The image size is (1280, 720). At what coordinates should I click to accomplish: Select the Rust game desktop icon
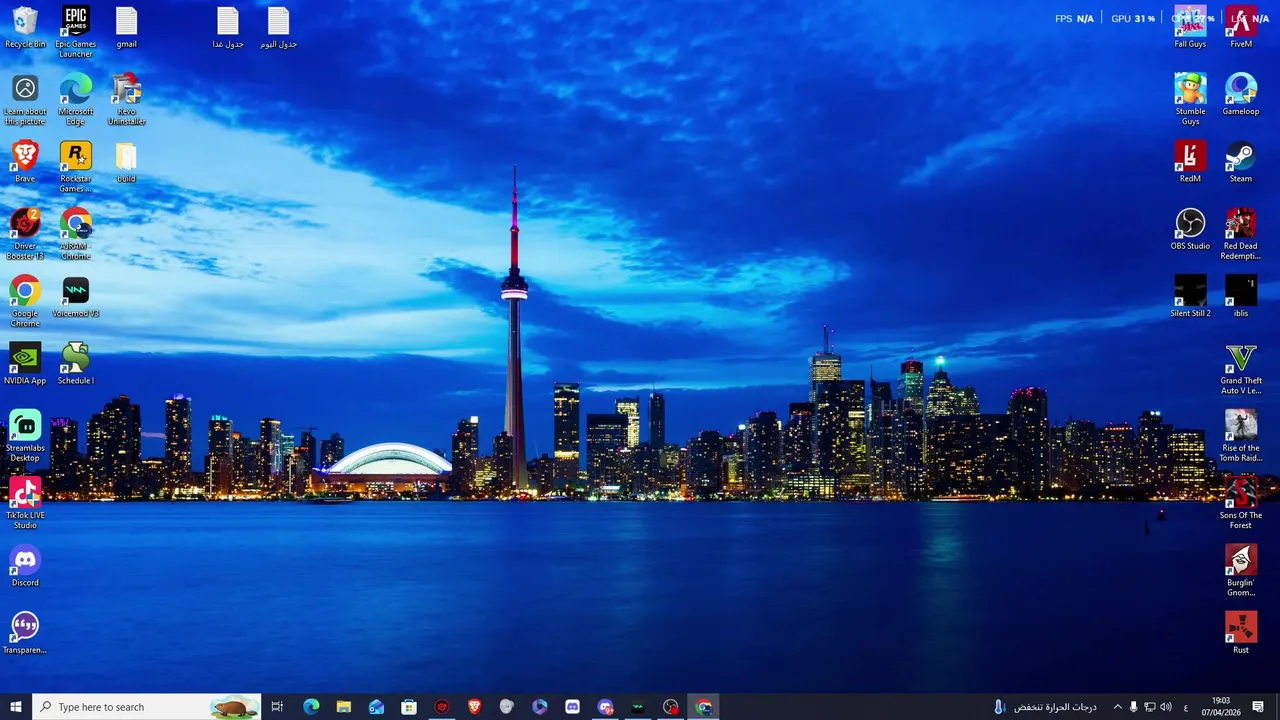point(1241,633)
